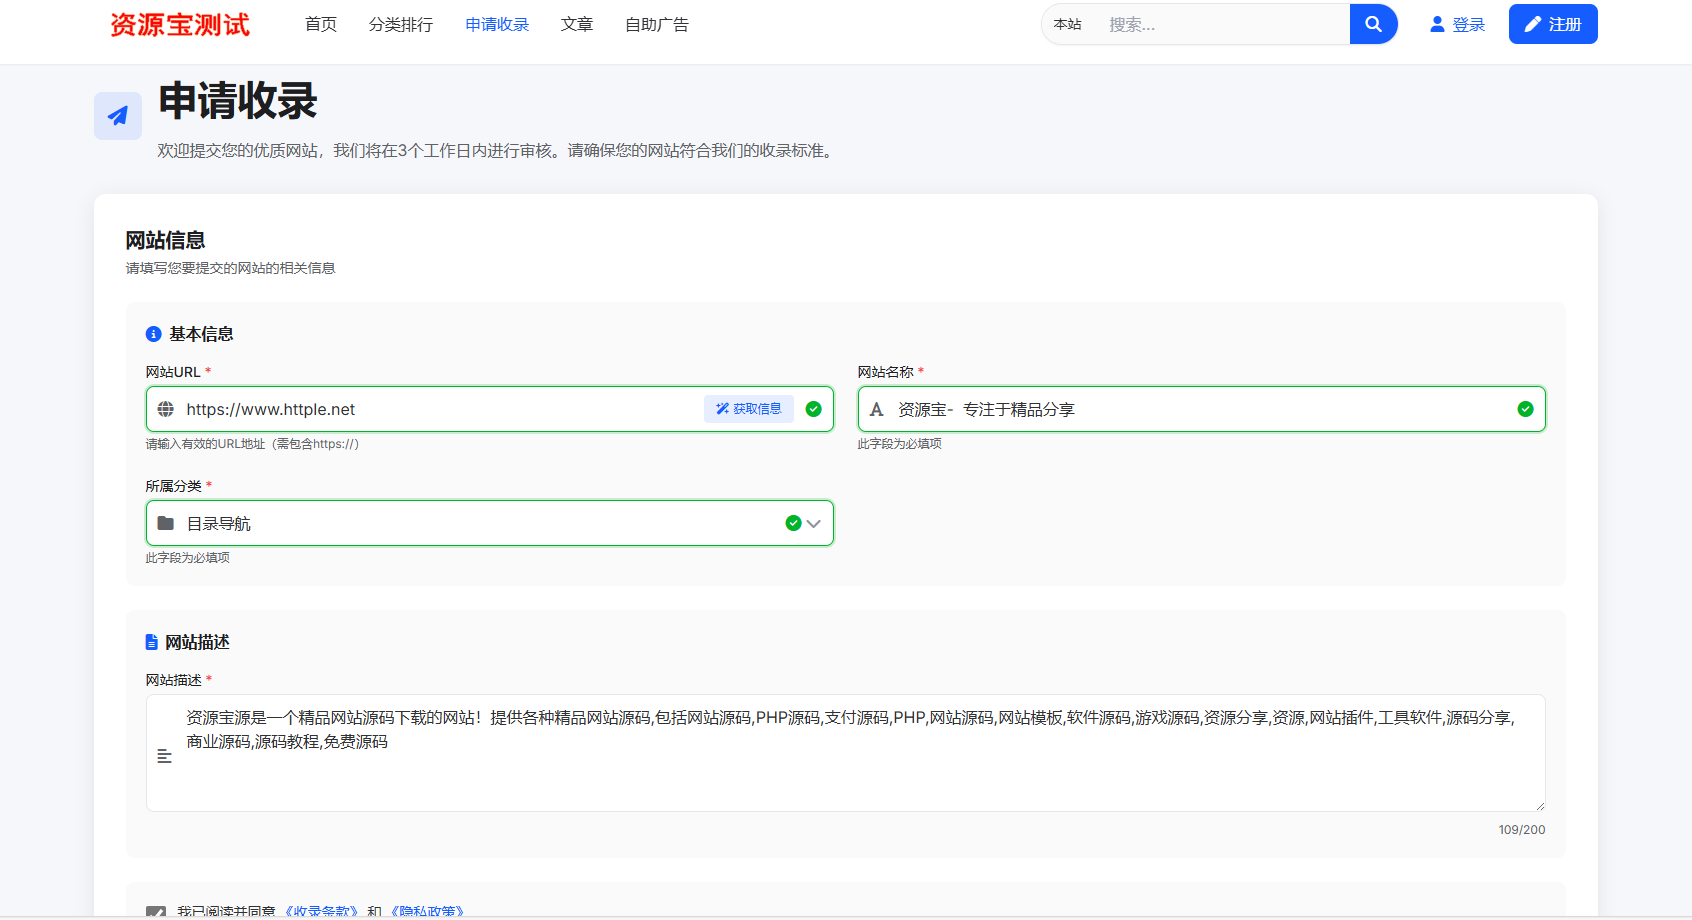
Task: Click the globe icon in the 网站URL field
Action: point(166,409)
